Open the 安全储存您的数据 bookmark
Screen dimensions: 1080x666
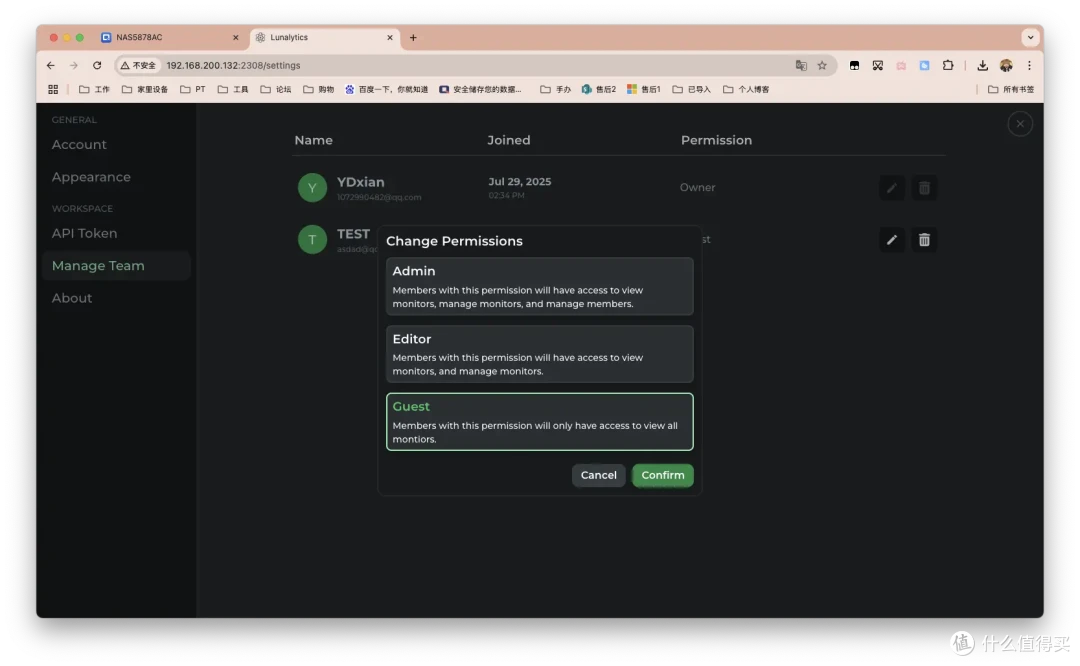click(x=480, y=90)
